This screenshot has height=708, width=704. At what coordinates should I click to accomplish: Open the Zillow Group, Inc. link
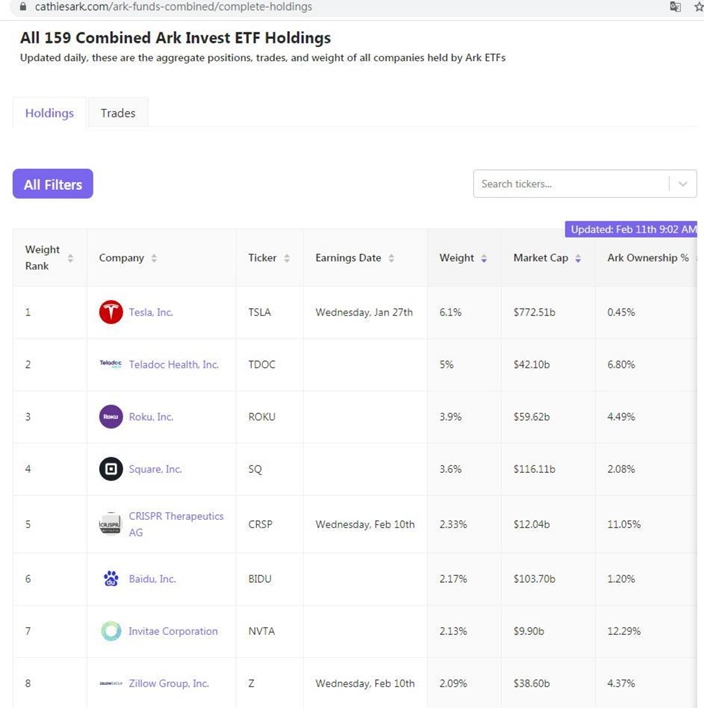(x=169, y=683)
